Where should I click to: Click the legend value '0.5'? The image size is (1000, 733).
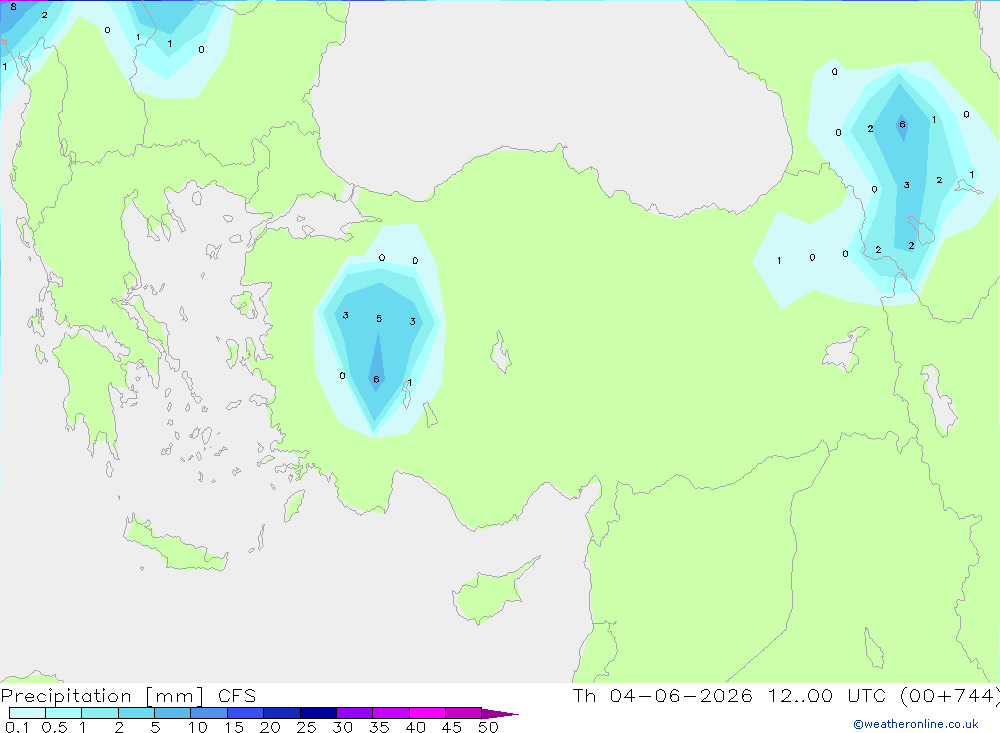(54, 727)
